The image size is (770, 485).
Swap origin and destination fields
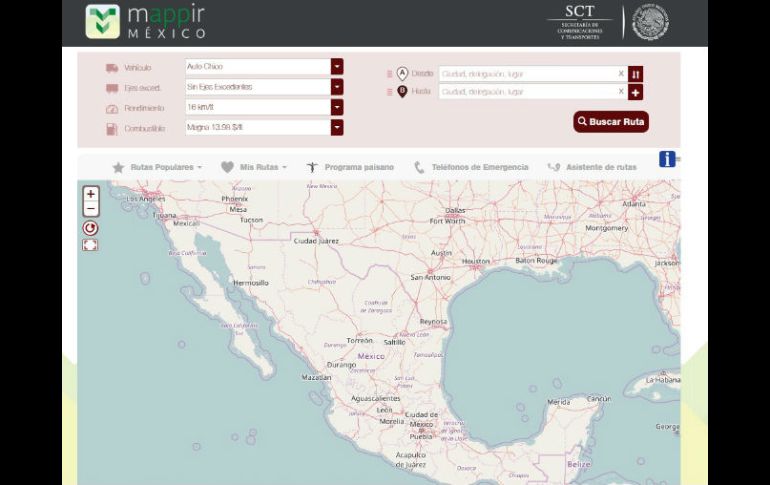point(636,74)
